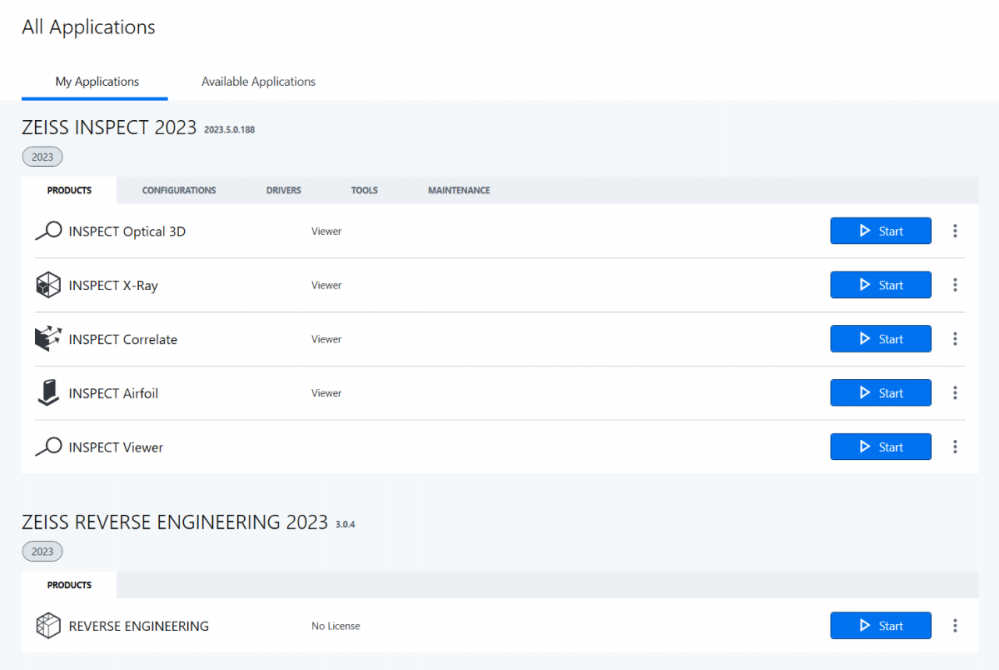Image resolution: width=999 pixels, height=670 pixels.
Task: Open more options for INSPECT Correlate
Action: coord(955,339)
